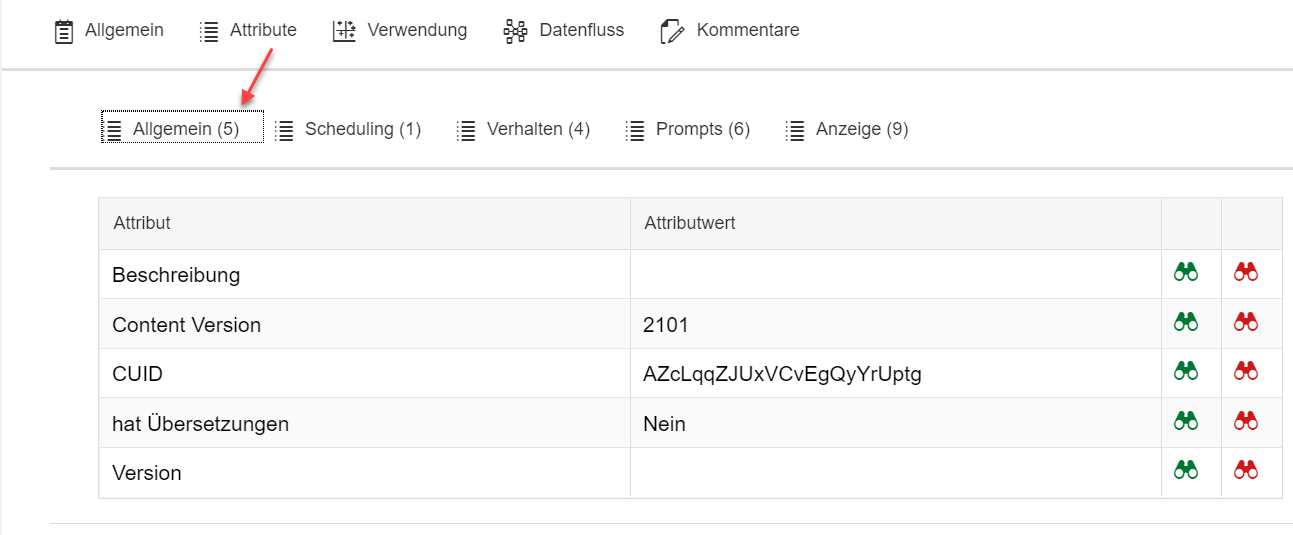Open the Verwendung tab

pos(400,31)
